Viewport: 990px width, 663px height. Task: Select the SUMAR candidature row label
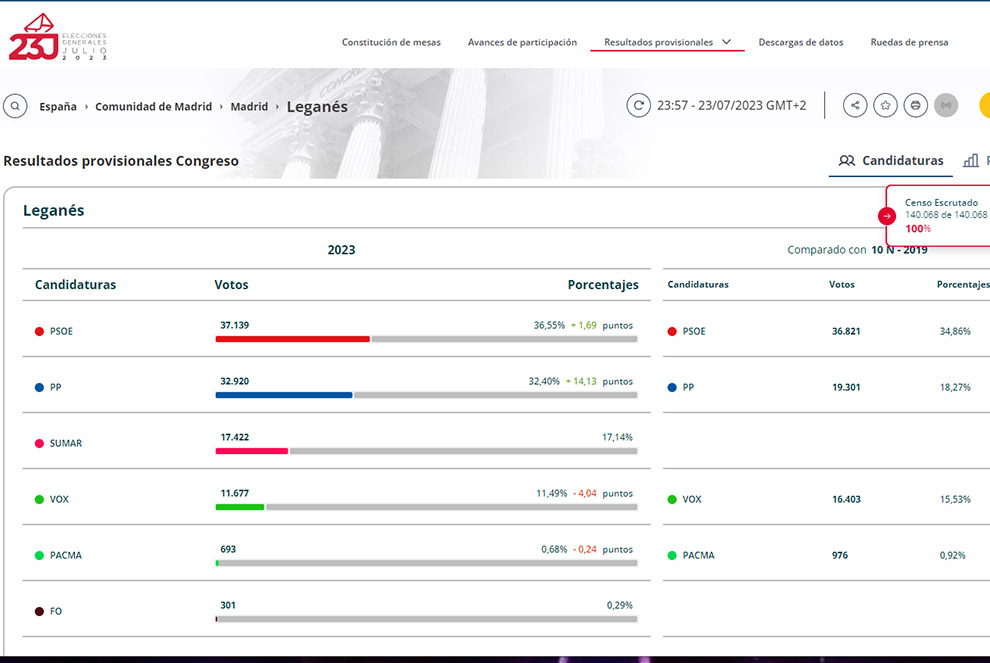pos(66,443)
